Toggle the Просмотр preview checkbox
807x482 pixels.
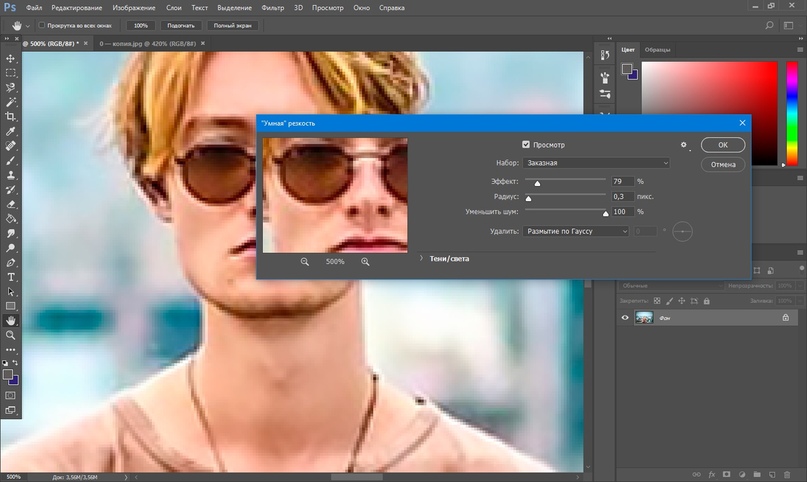pyautogui.click(x=525, y=145)
